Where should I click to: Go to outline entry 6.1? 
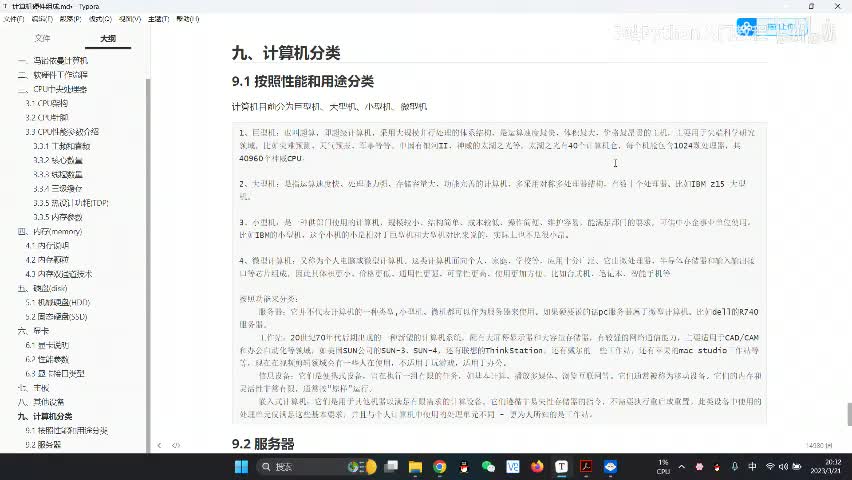(x=47, y=345)
